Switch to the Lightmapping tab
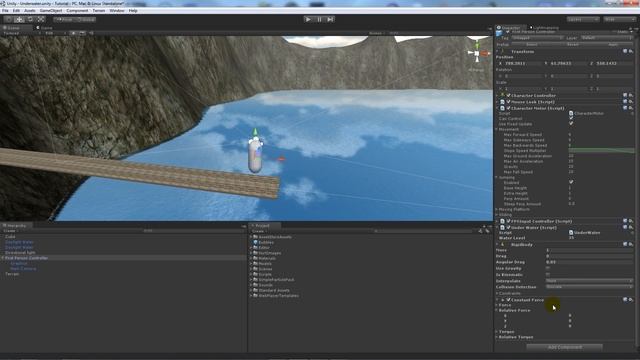 545,28
